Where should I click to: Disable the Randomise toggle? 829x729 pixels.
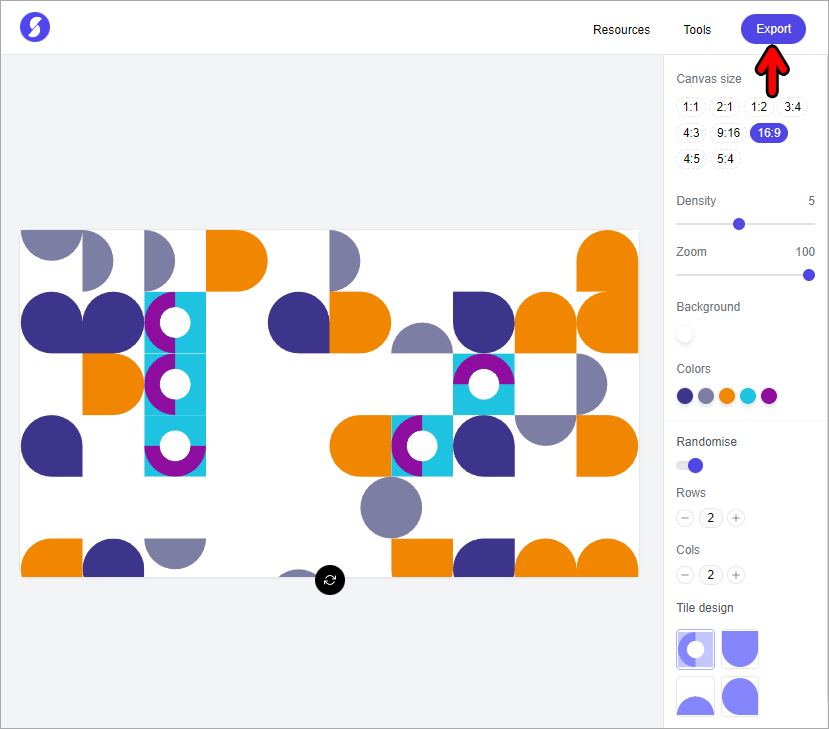(689, 465)
